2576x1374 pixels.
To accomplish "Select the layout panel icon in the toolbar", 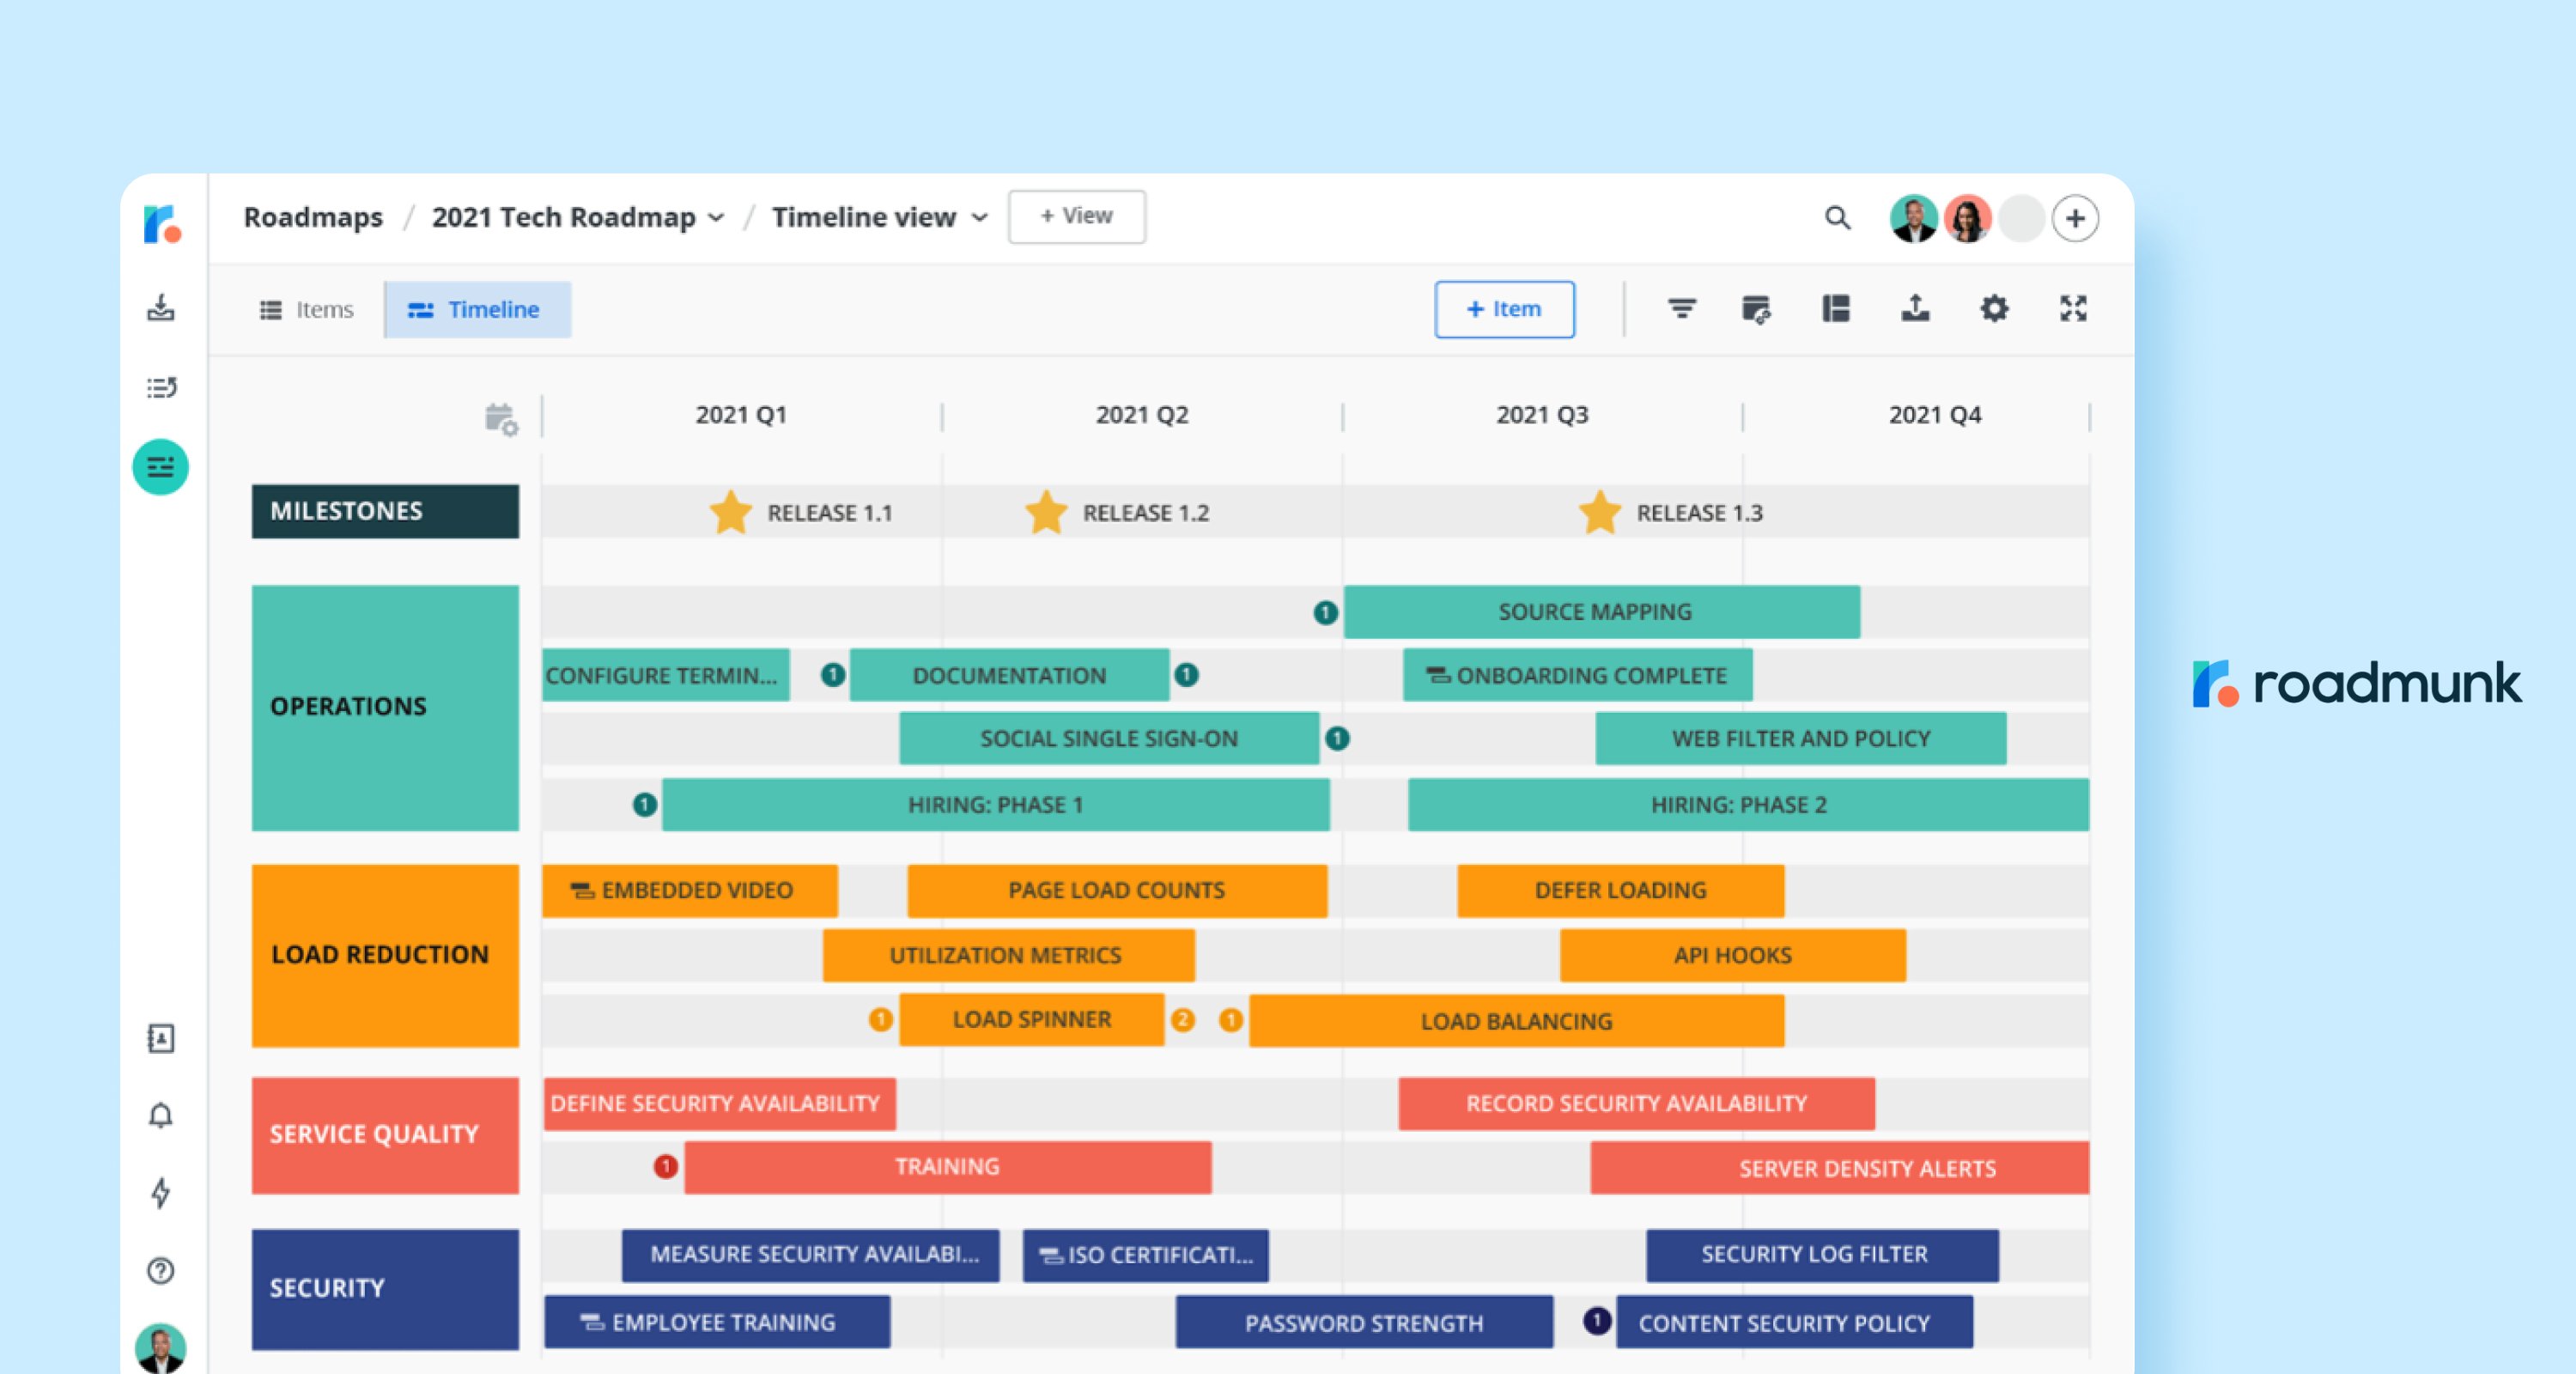I will pos(1836,310).
